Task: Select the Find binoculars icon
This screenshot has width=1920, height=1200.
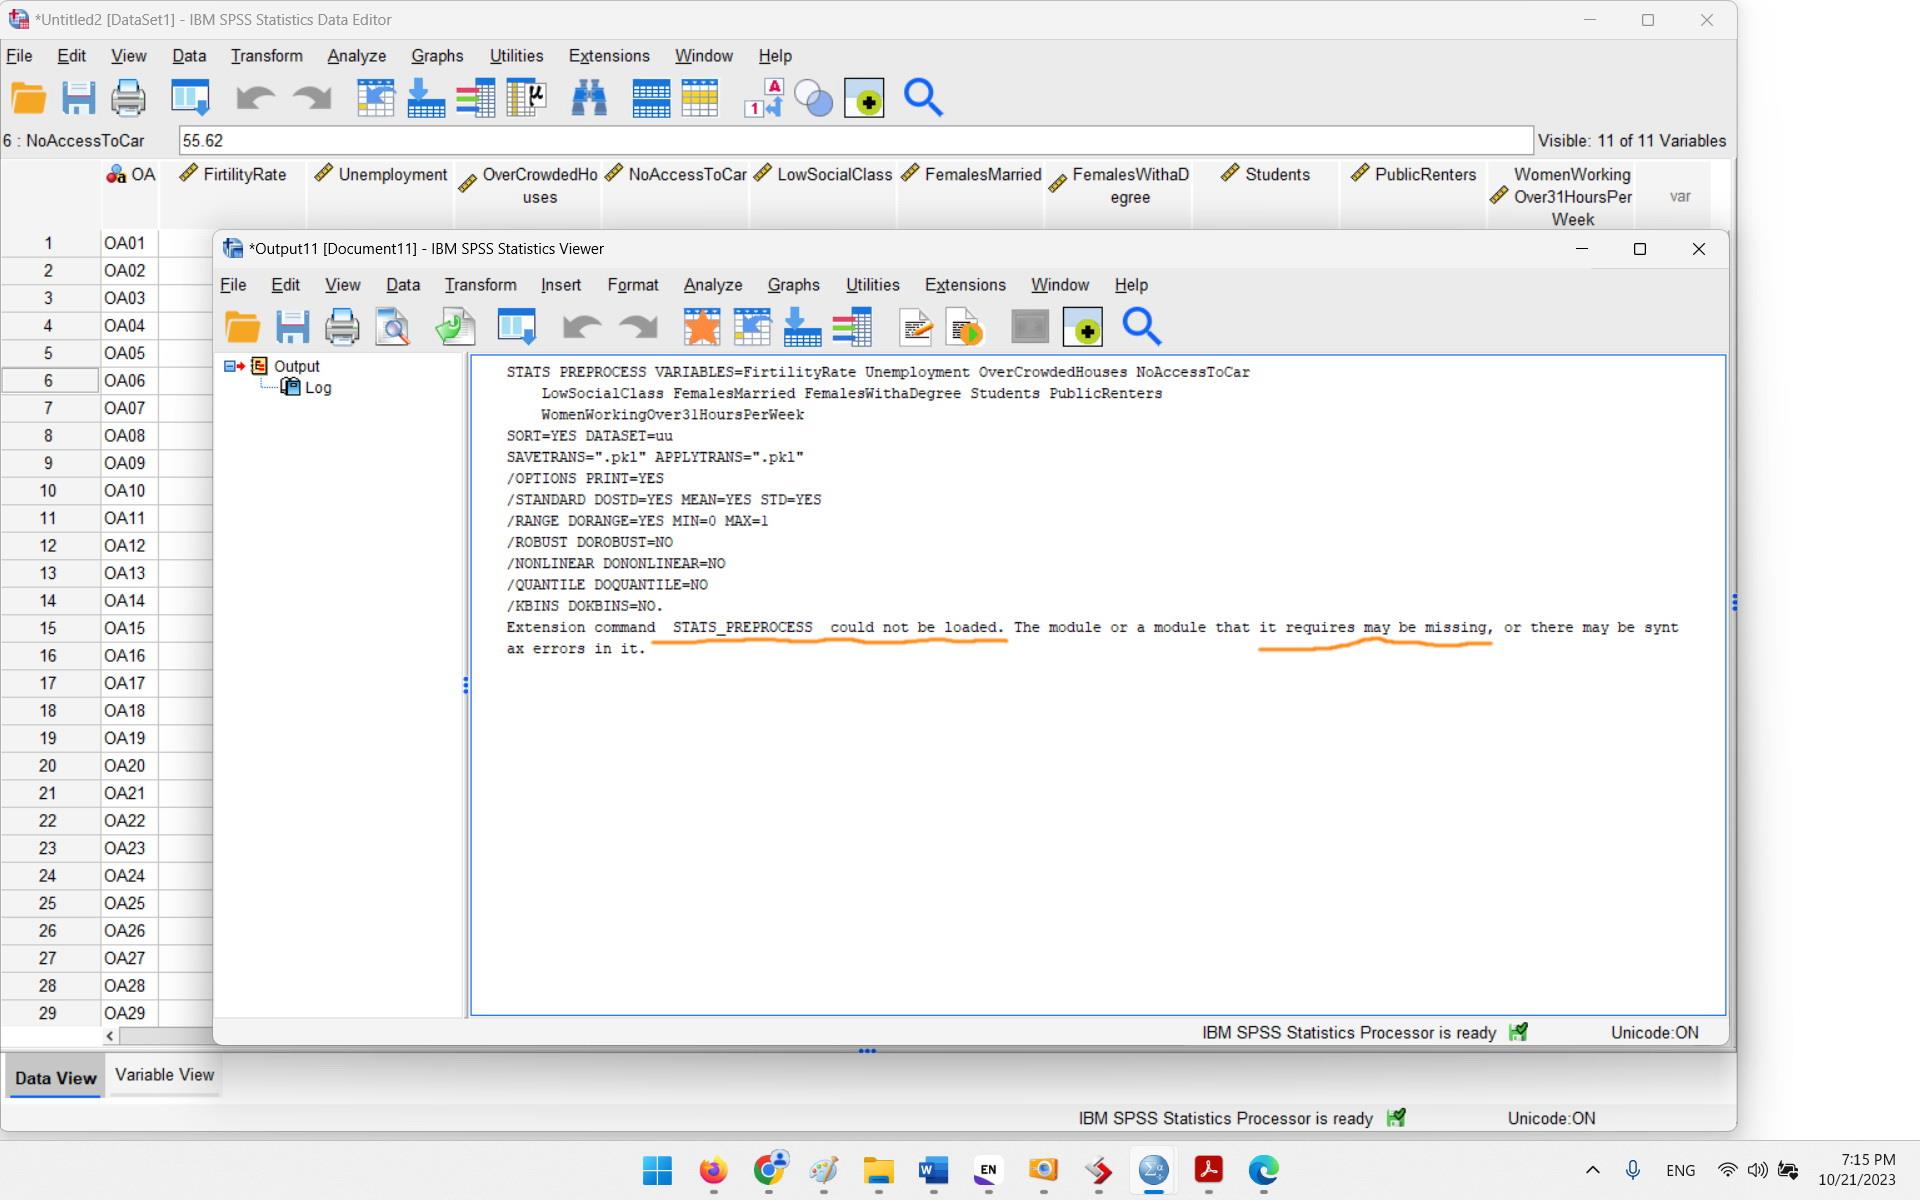Action: (x=589, y=97)
